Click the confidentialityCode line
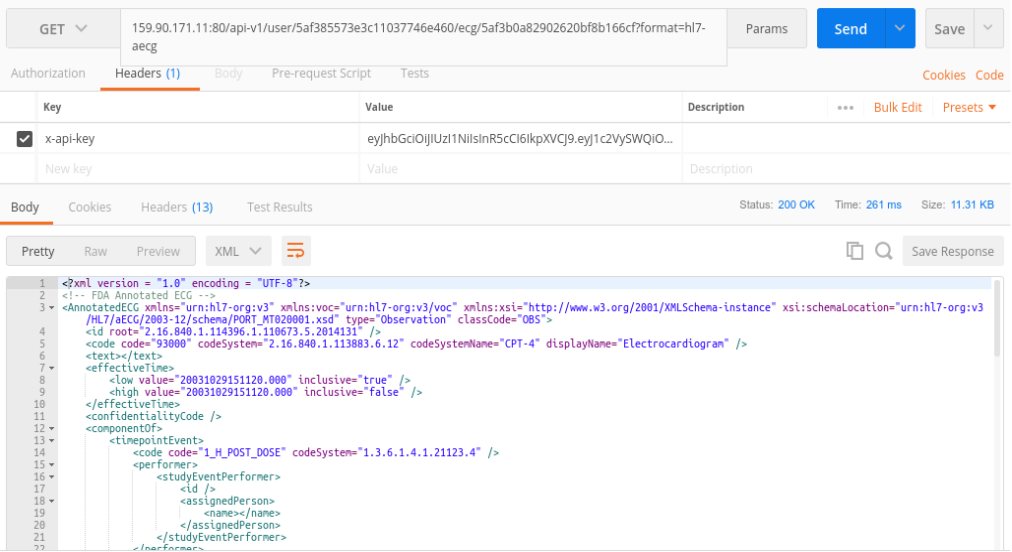1012x552 pixels. pos(154,416)
